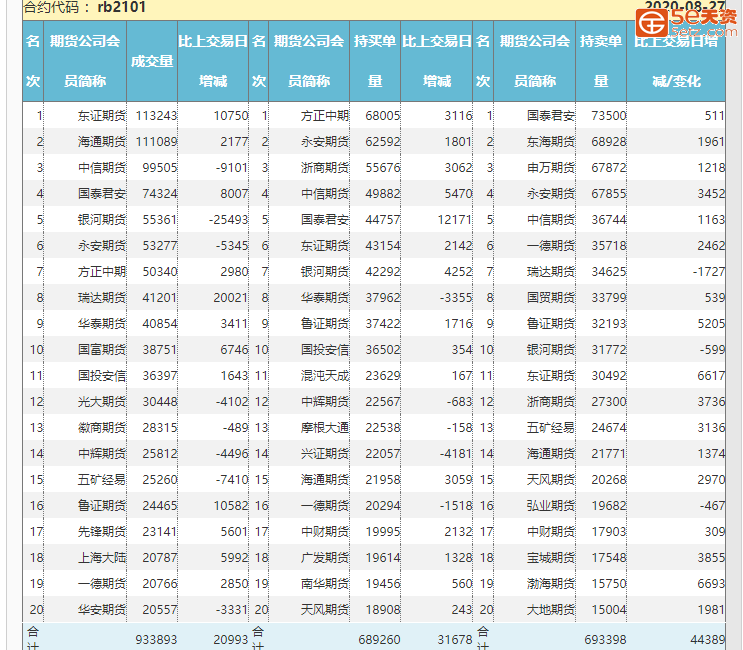Select long position change value -4181
743x650 pixels.
click(x=456, y=454)
